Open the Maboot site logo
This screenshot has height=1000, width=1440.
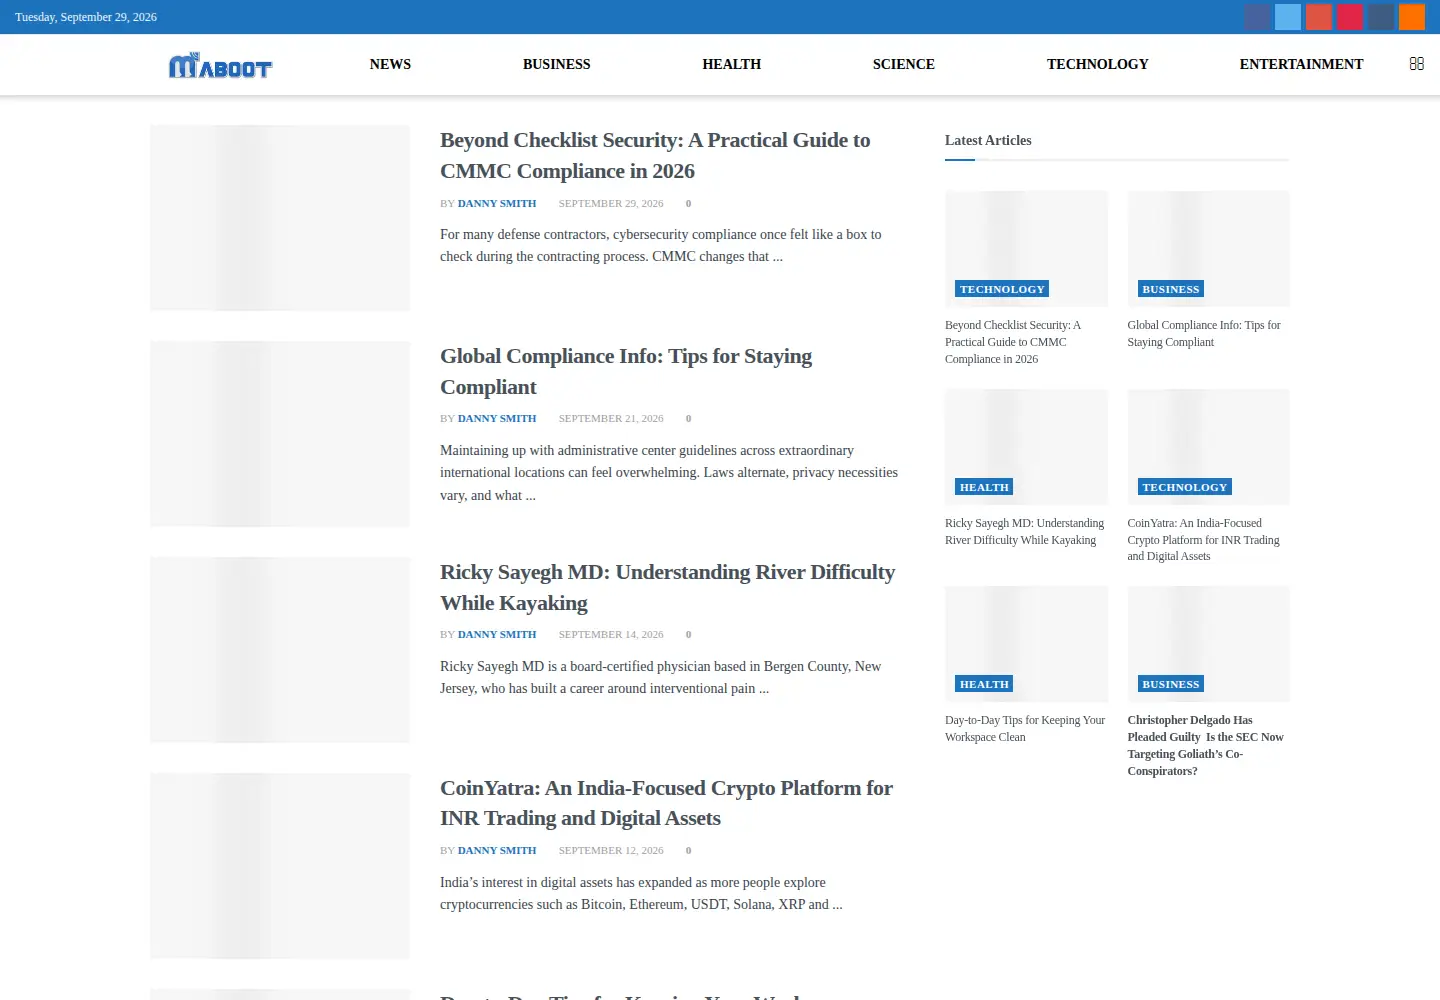tap(220, 65)
